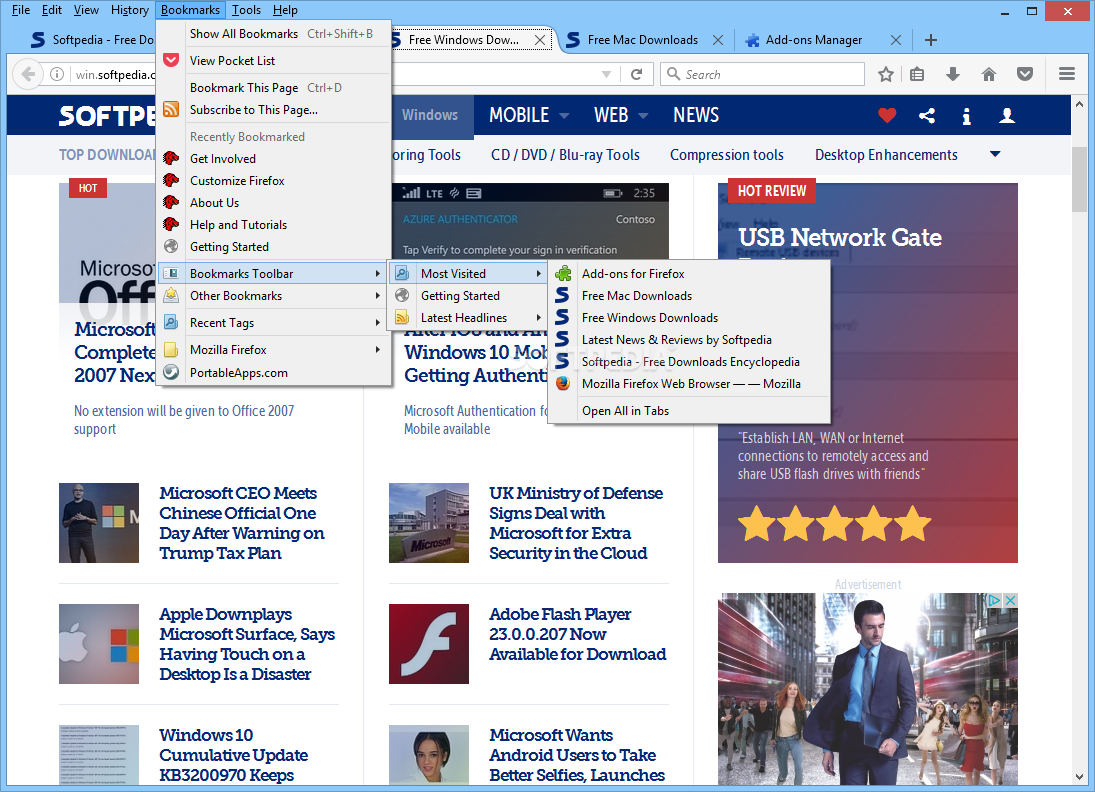Click the share icon in the Softpedia header
The width and height of the screenshot is (1095, 792).
click(927, 115)
